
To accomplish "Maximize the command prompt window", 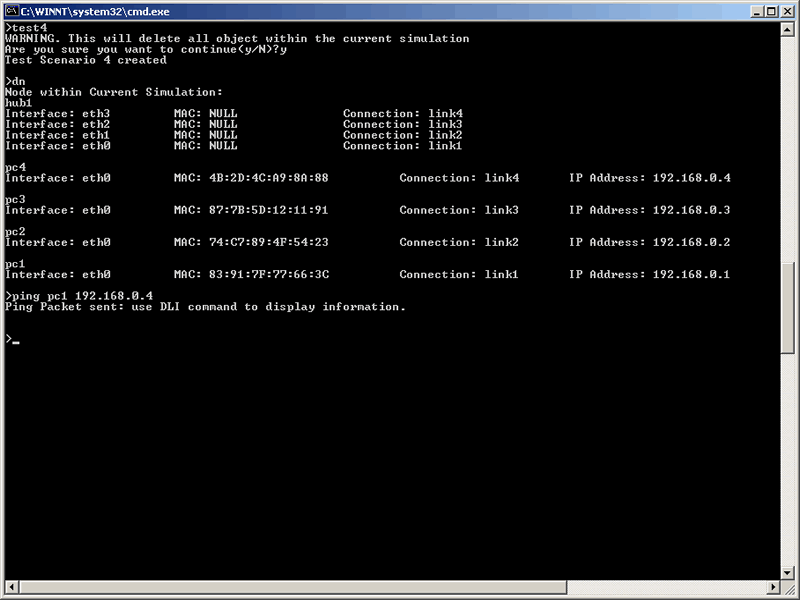I will pyautogui.click(x=770, y=12).
